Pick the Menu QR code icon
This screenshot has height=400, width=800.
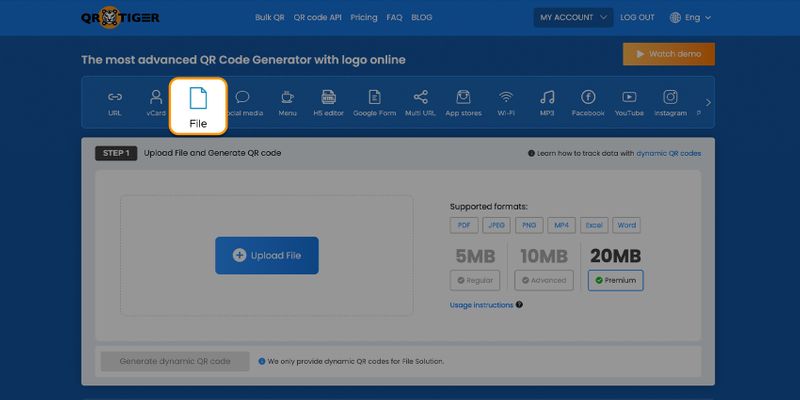click(287, 102)
